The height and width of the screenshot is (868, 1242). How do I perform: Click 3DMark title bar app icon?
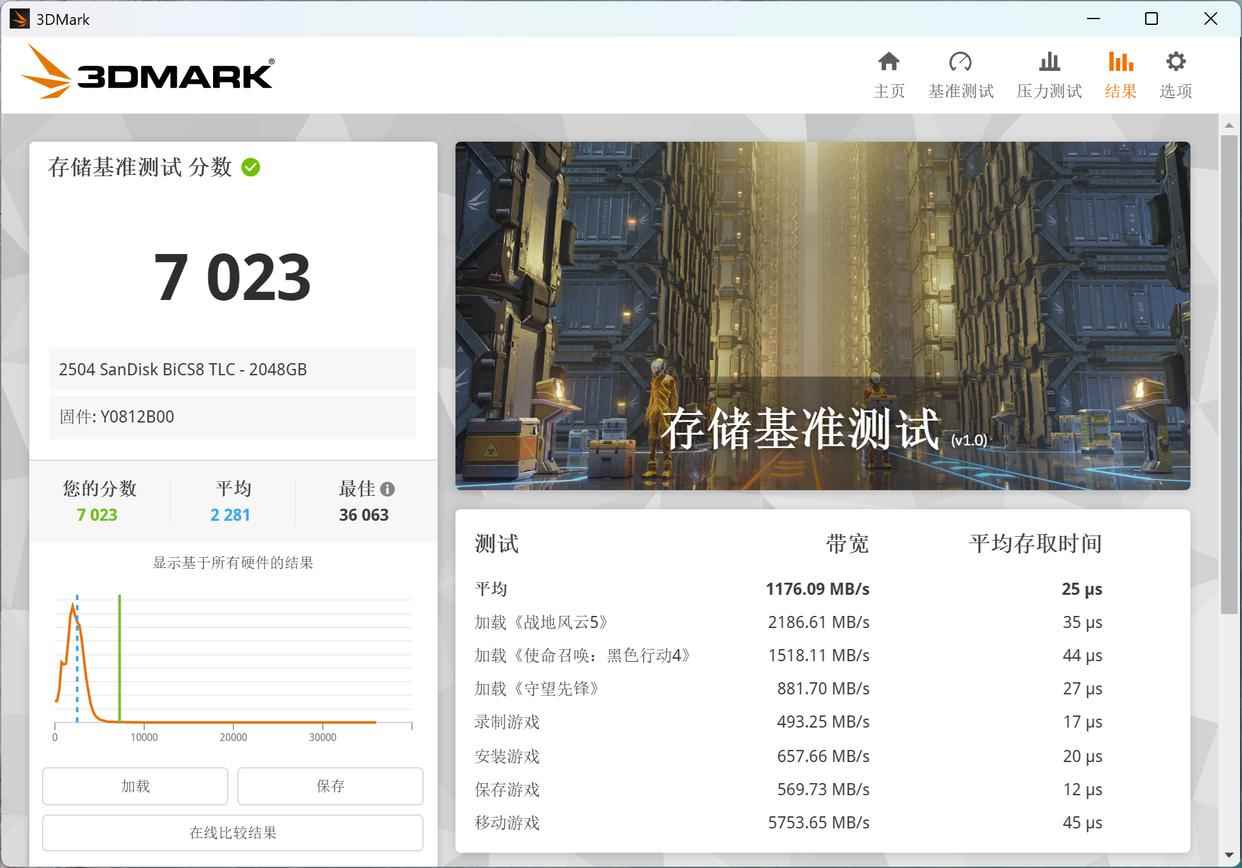[x=19, y=19]
